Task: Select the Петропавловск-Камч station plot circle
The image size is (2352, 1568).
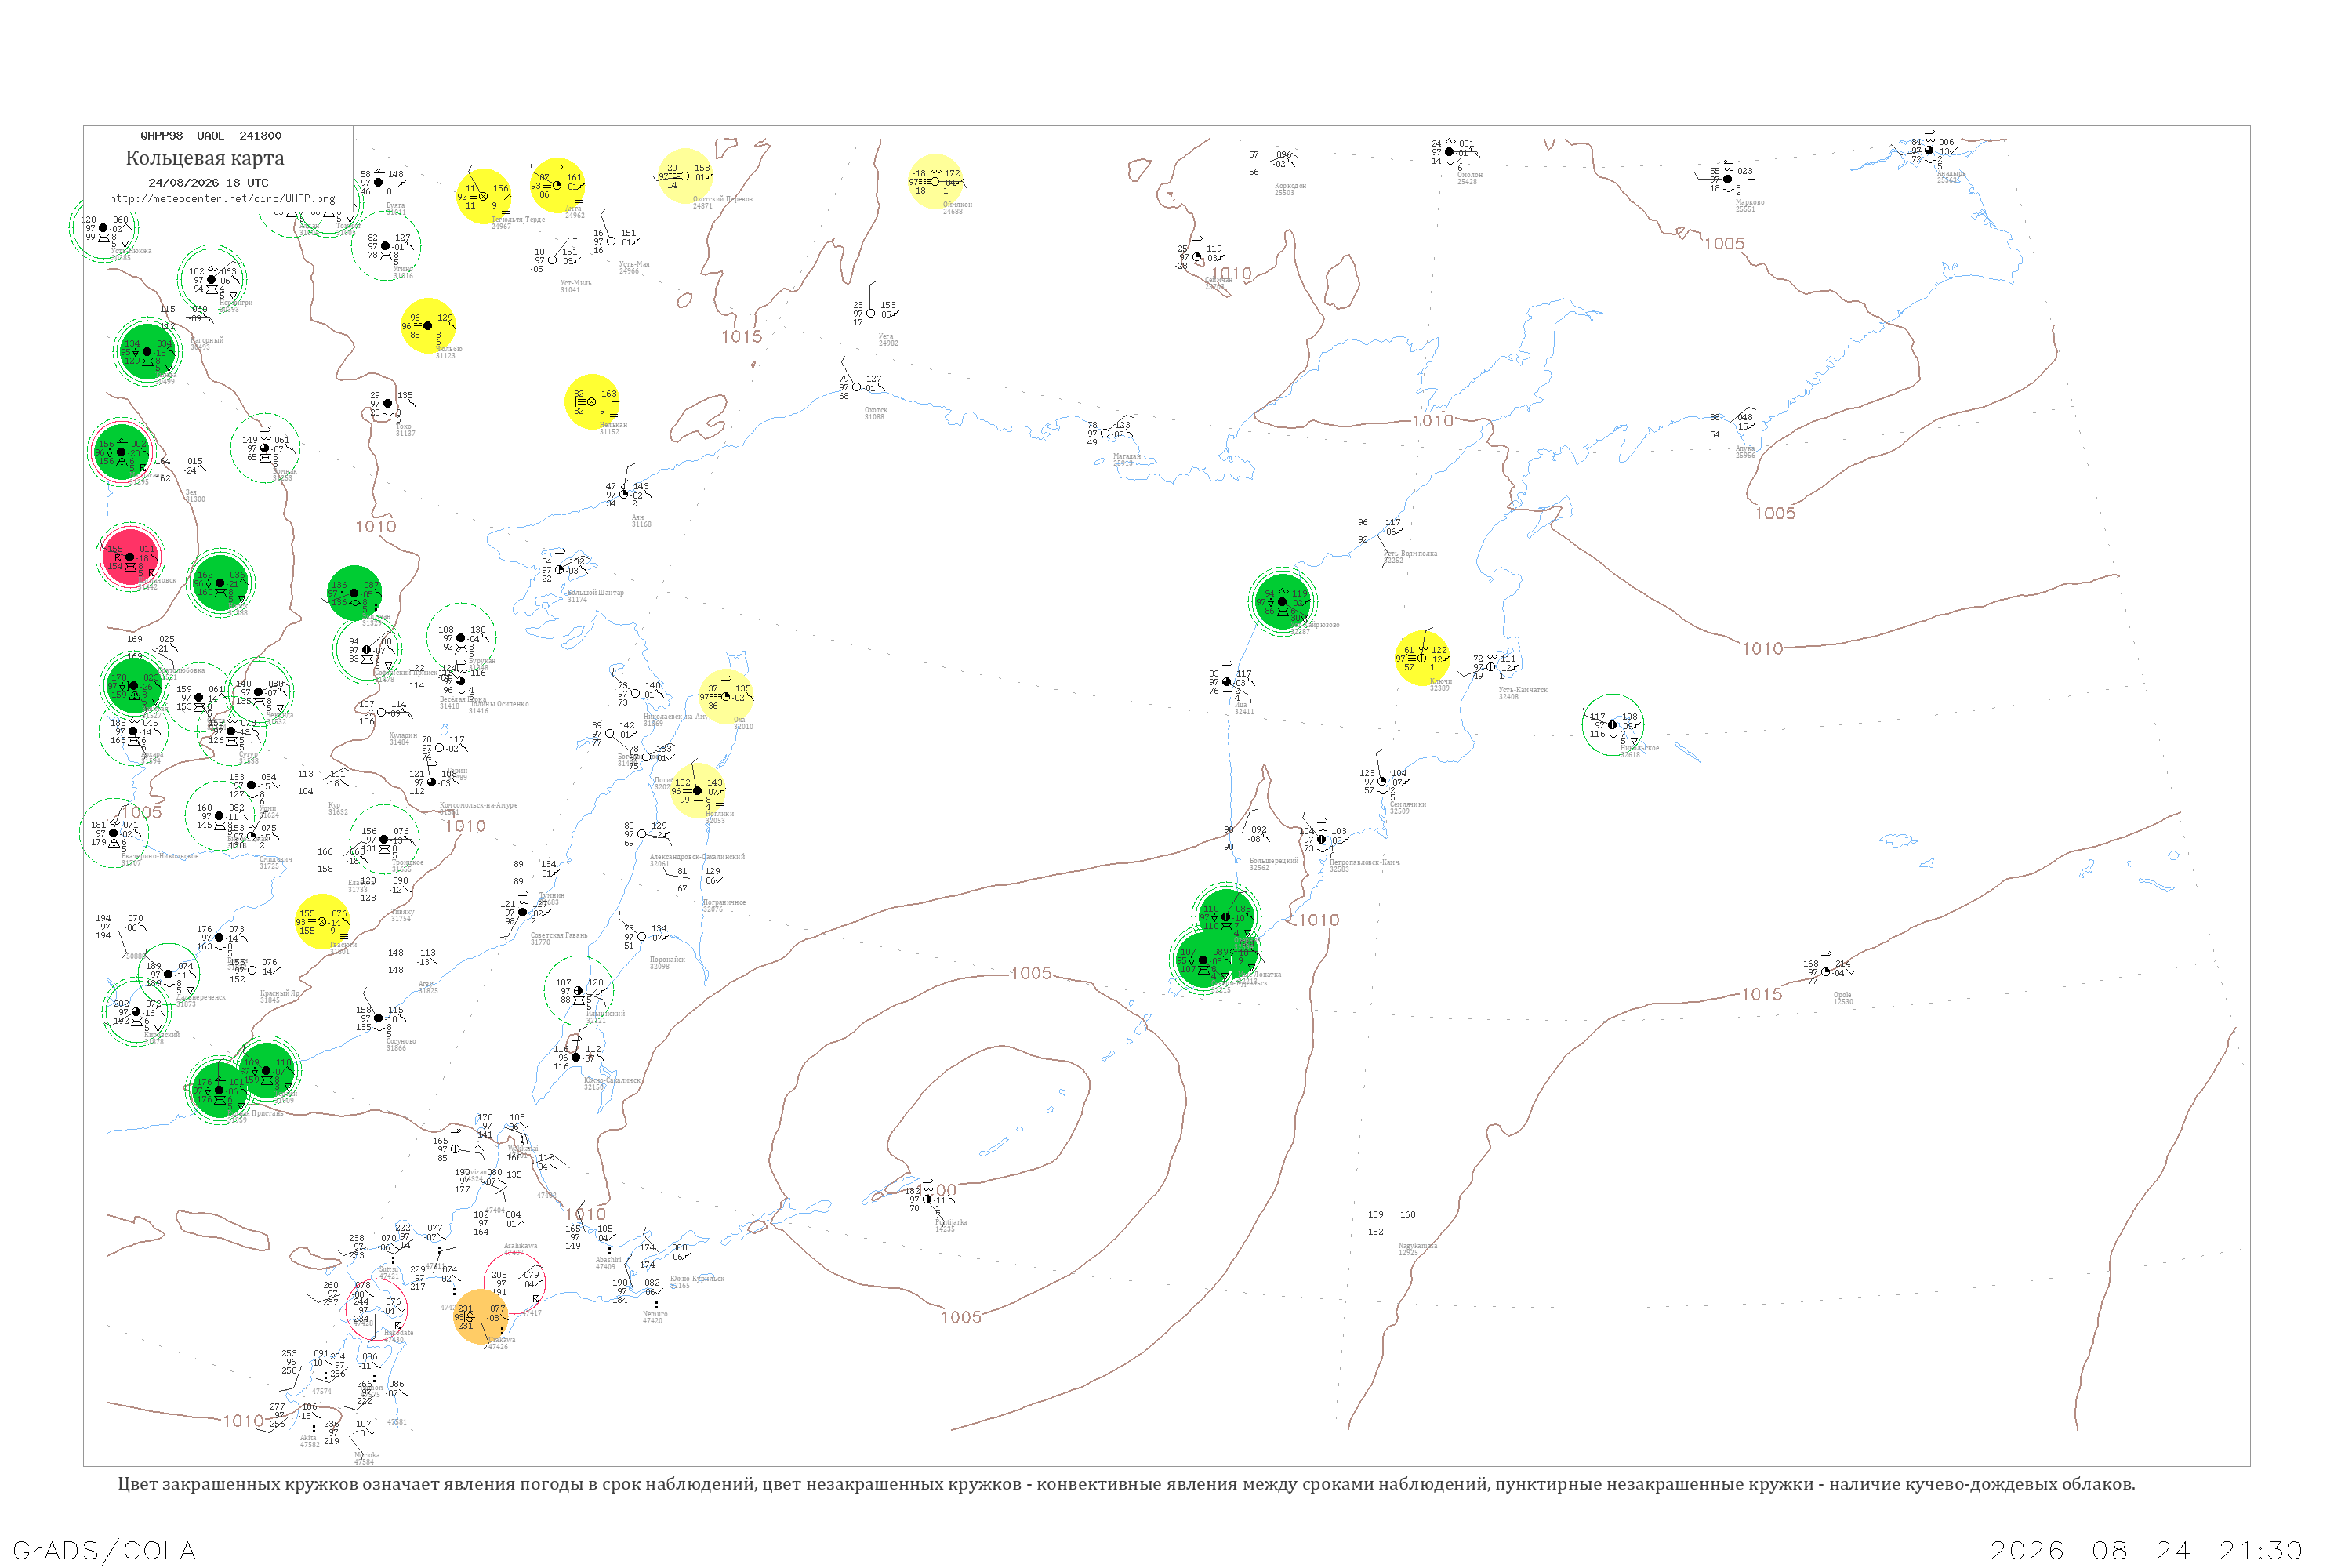Action: (x=1321, y=840)
